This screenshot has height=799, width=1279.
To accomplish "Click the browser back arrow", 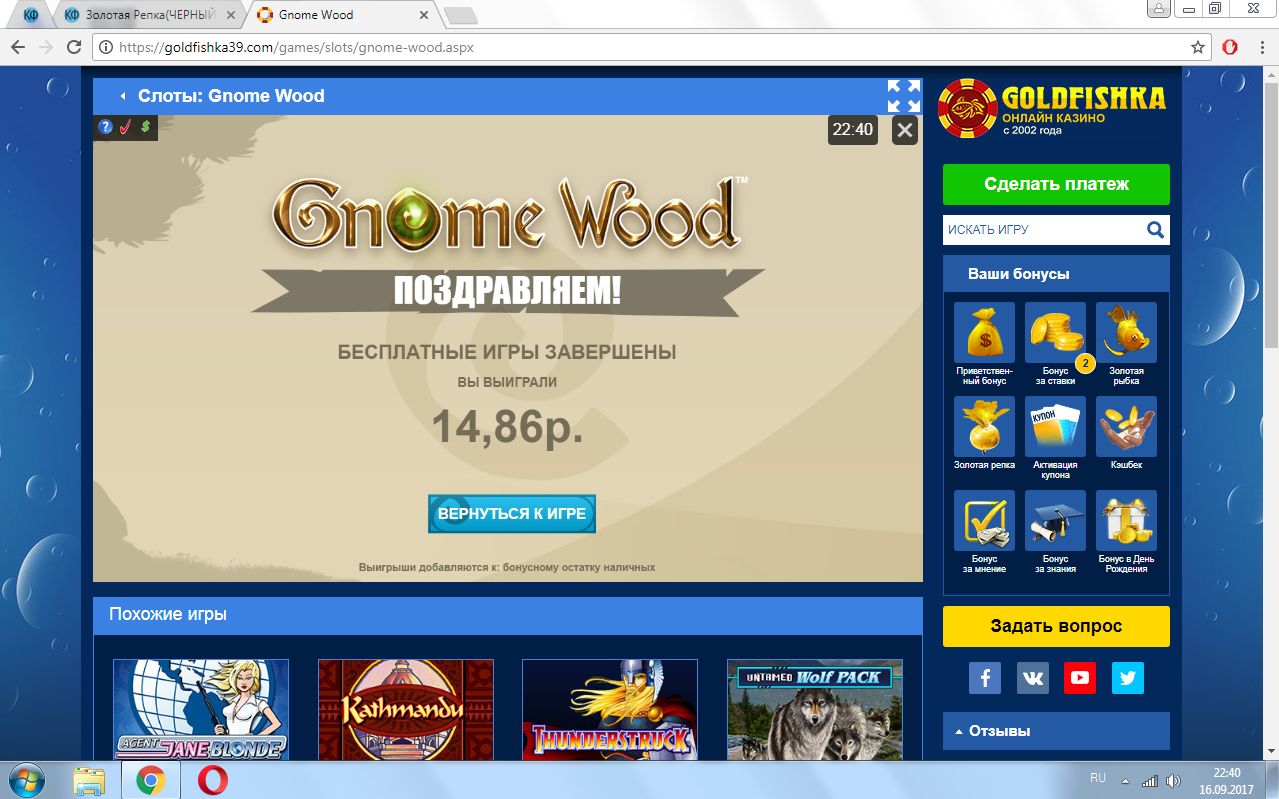I will (18, 47).
